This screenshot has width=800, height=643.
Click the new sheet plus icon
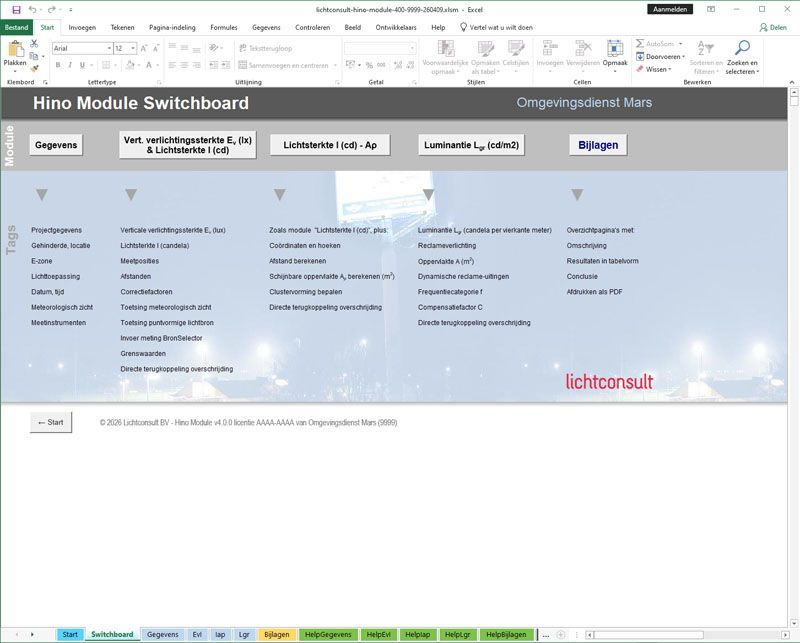click(561, 635)
